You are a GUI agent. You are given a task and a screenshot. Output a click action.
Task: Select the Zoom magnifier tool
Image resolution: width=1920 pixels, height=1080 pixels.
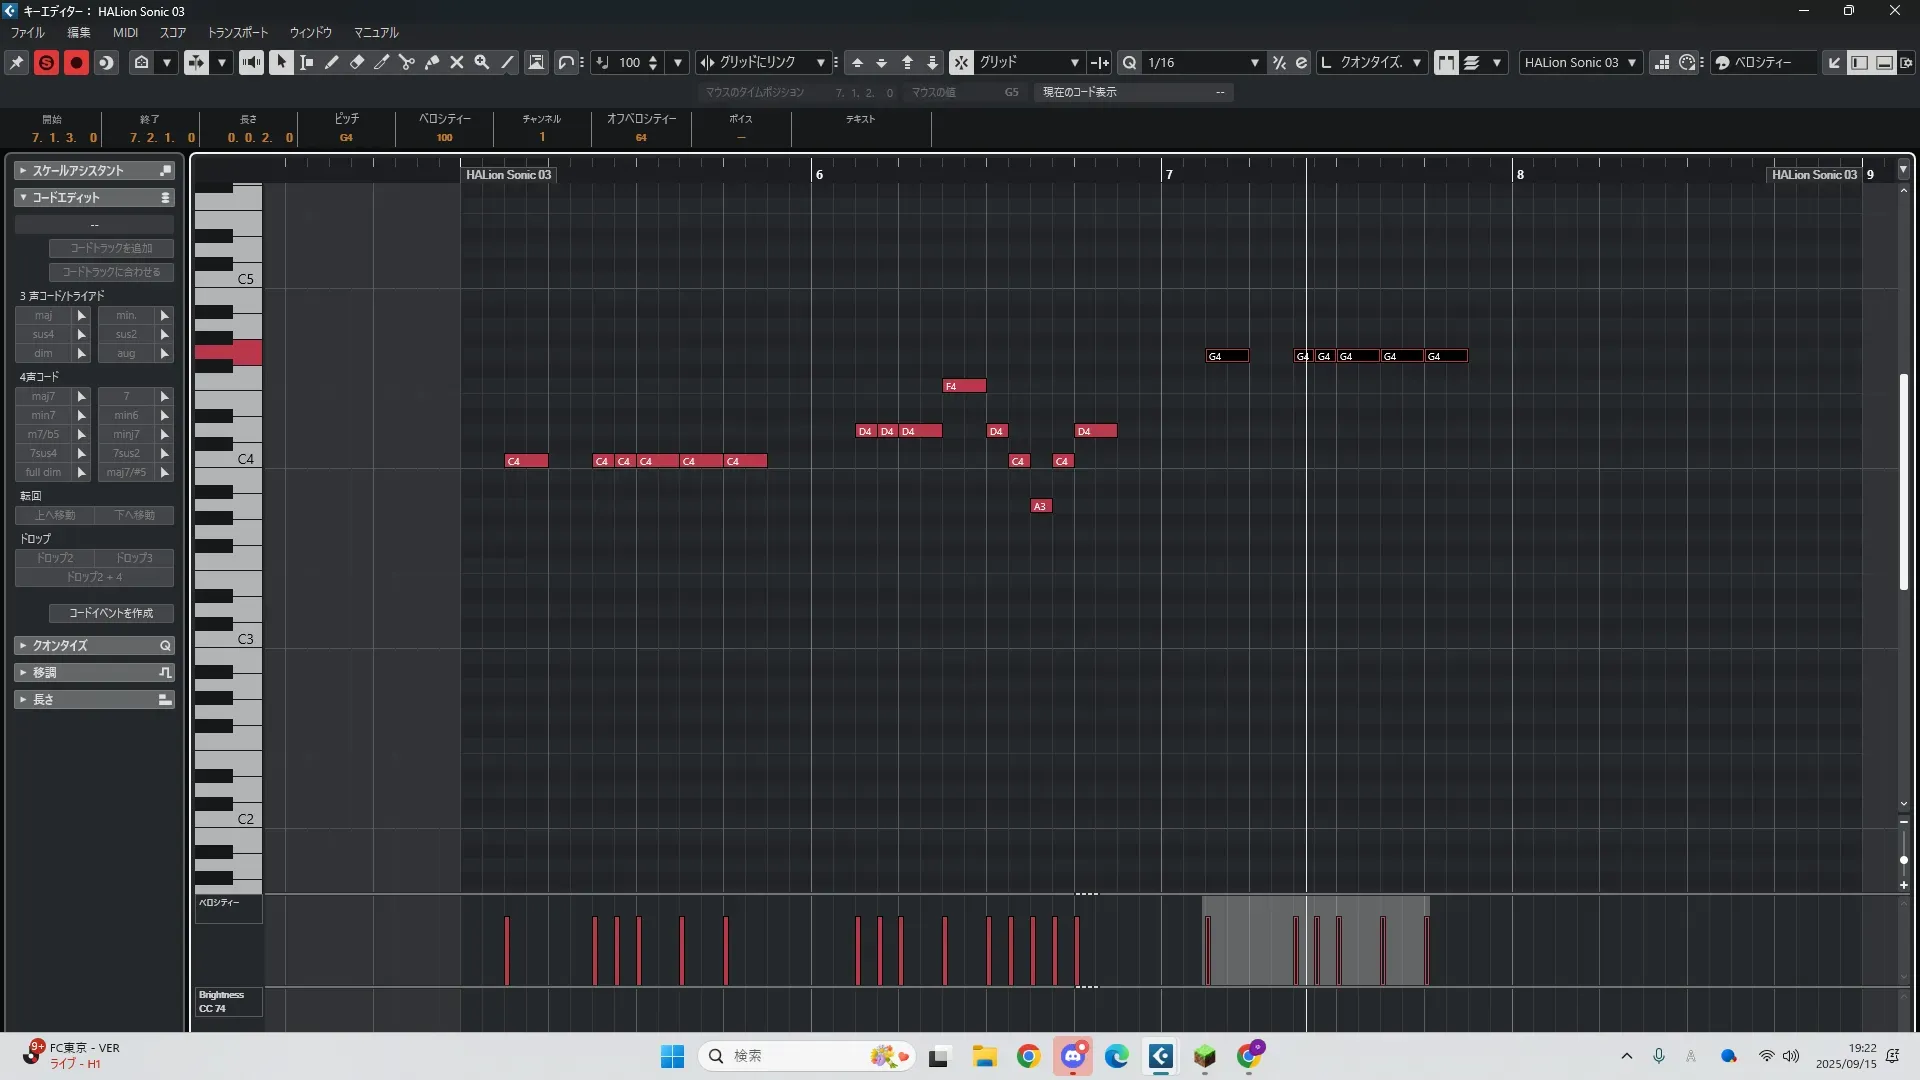point(481,62)
